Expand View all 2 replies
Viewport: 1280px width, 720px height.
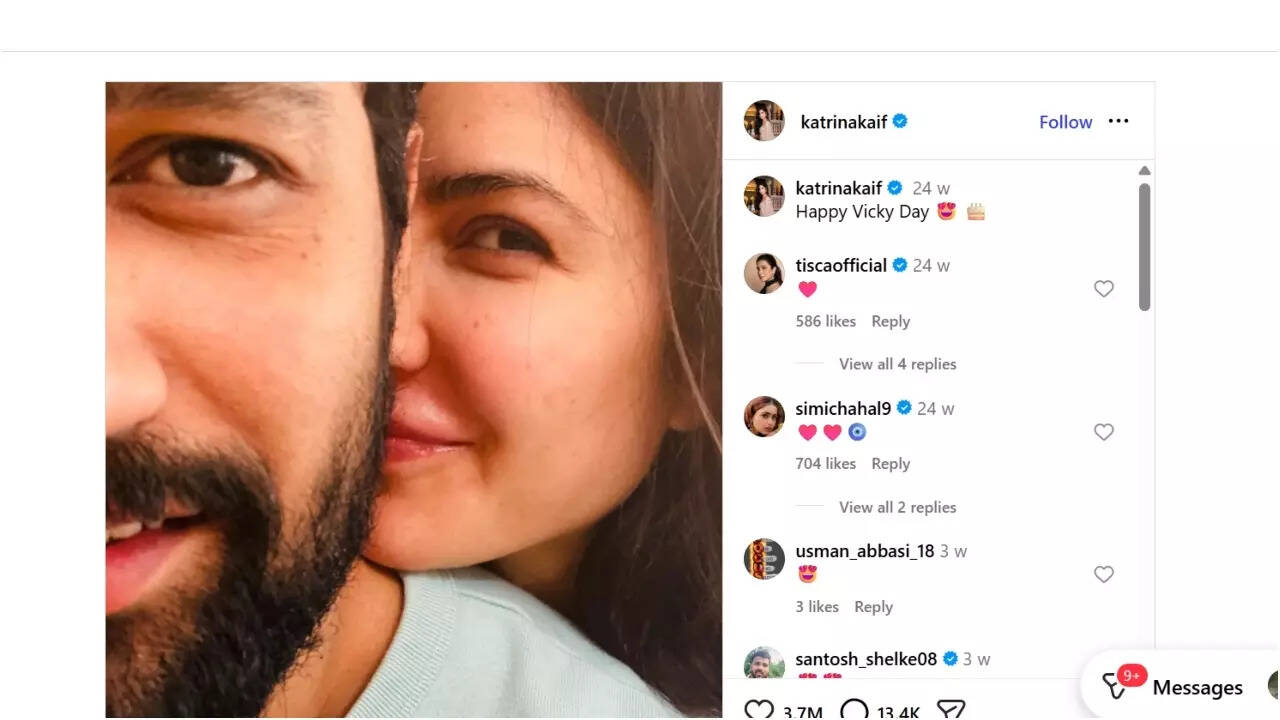coord(897,507)
